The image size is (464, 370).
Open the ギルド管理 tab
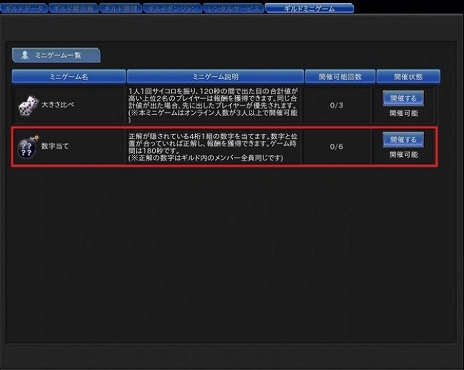(x=121, y=8)
